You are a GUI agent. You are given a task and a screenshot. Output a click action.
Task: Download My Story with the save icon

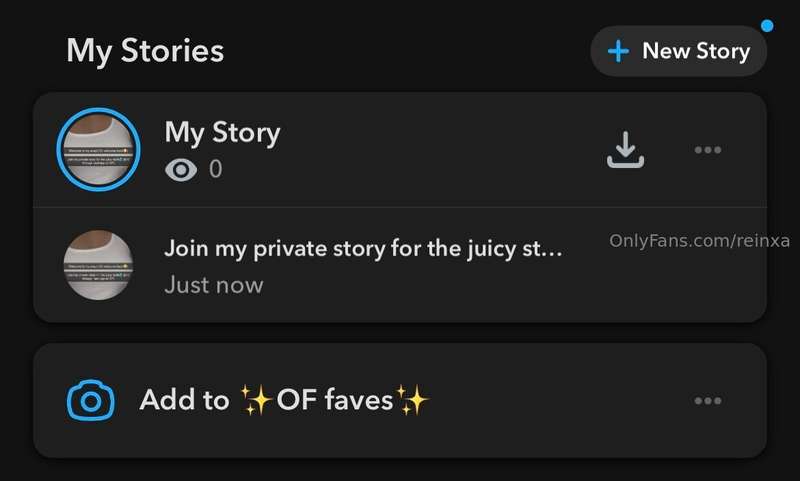click(625, 149)
